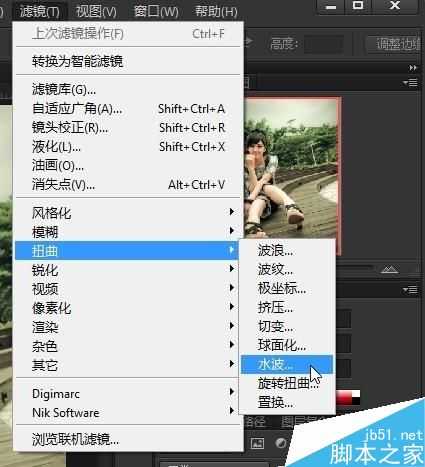Open the 帮助(H) menu
Screen dimensions: 425x467
pos(216,11)
